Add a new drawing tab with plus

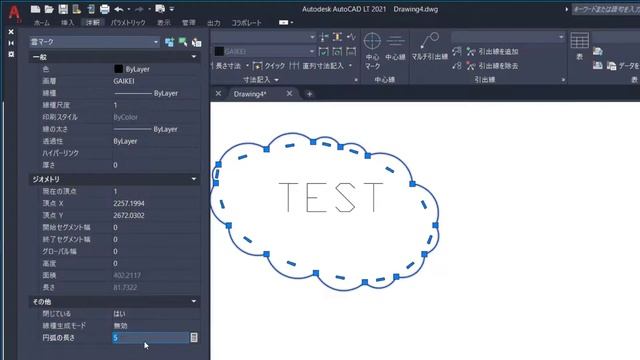tap(309, 94)
